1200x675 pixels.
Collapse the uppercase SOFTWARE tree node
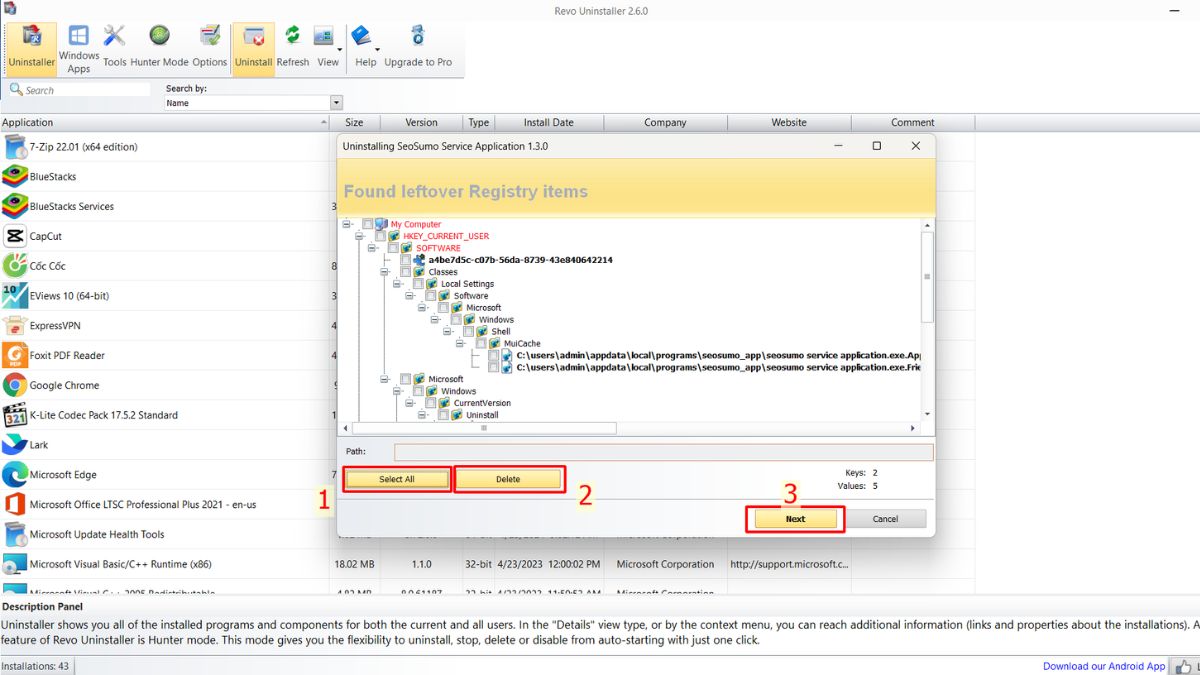pos(372,248)
